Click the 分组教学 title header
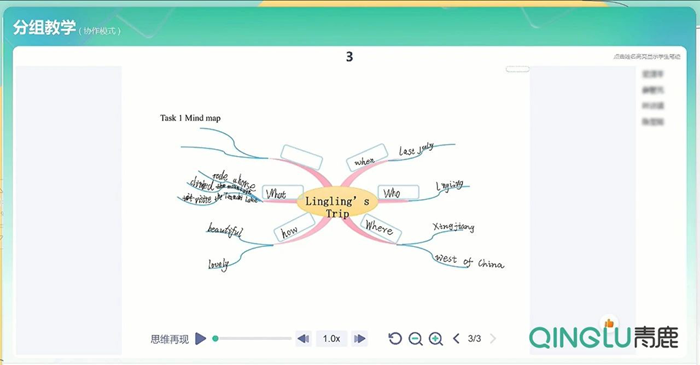Viewport: 700px width, 365px height. point(44,28)
